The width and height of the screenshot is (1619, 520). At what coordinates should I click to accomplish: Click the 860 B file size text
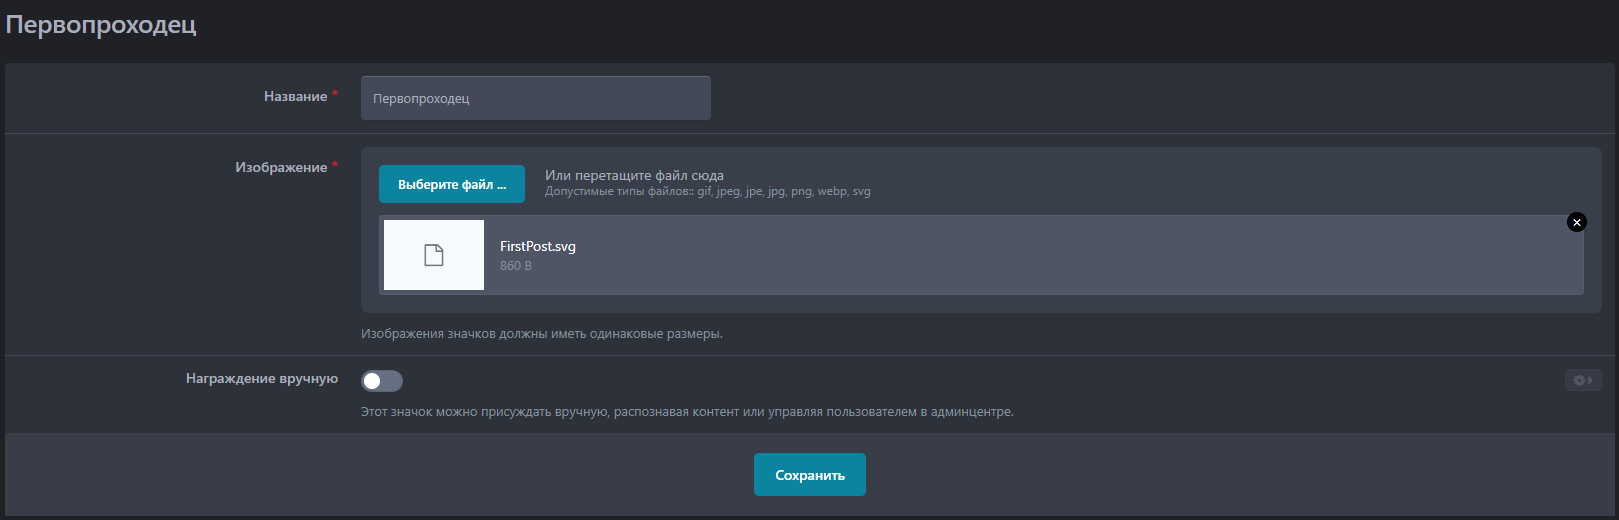click(x=515, y=266)
